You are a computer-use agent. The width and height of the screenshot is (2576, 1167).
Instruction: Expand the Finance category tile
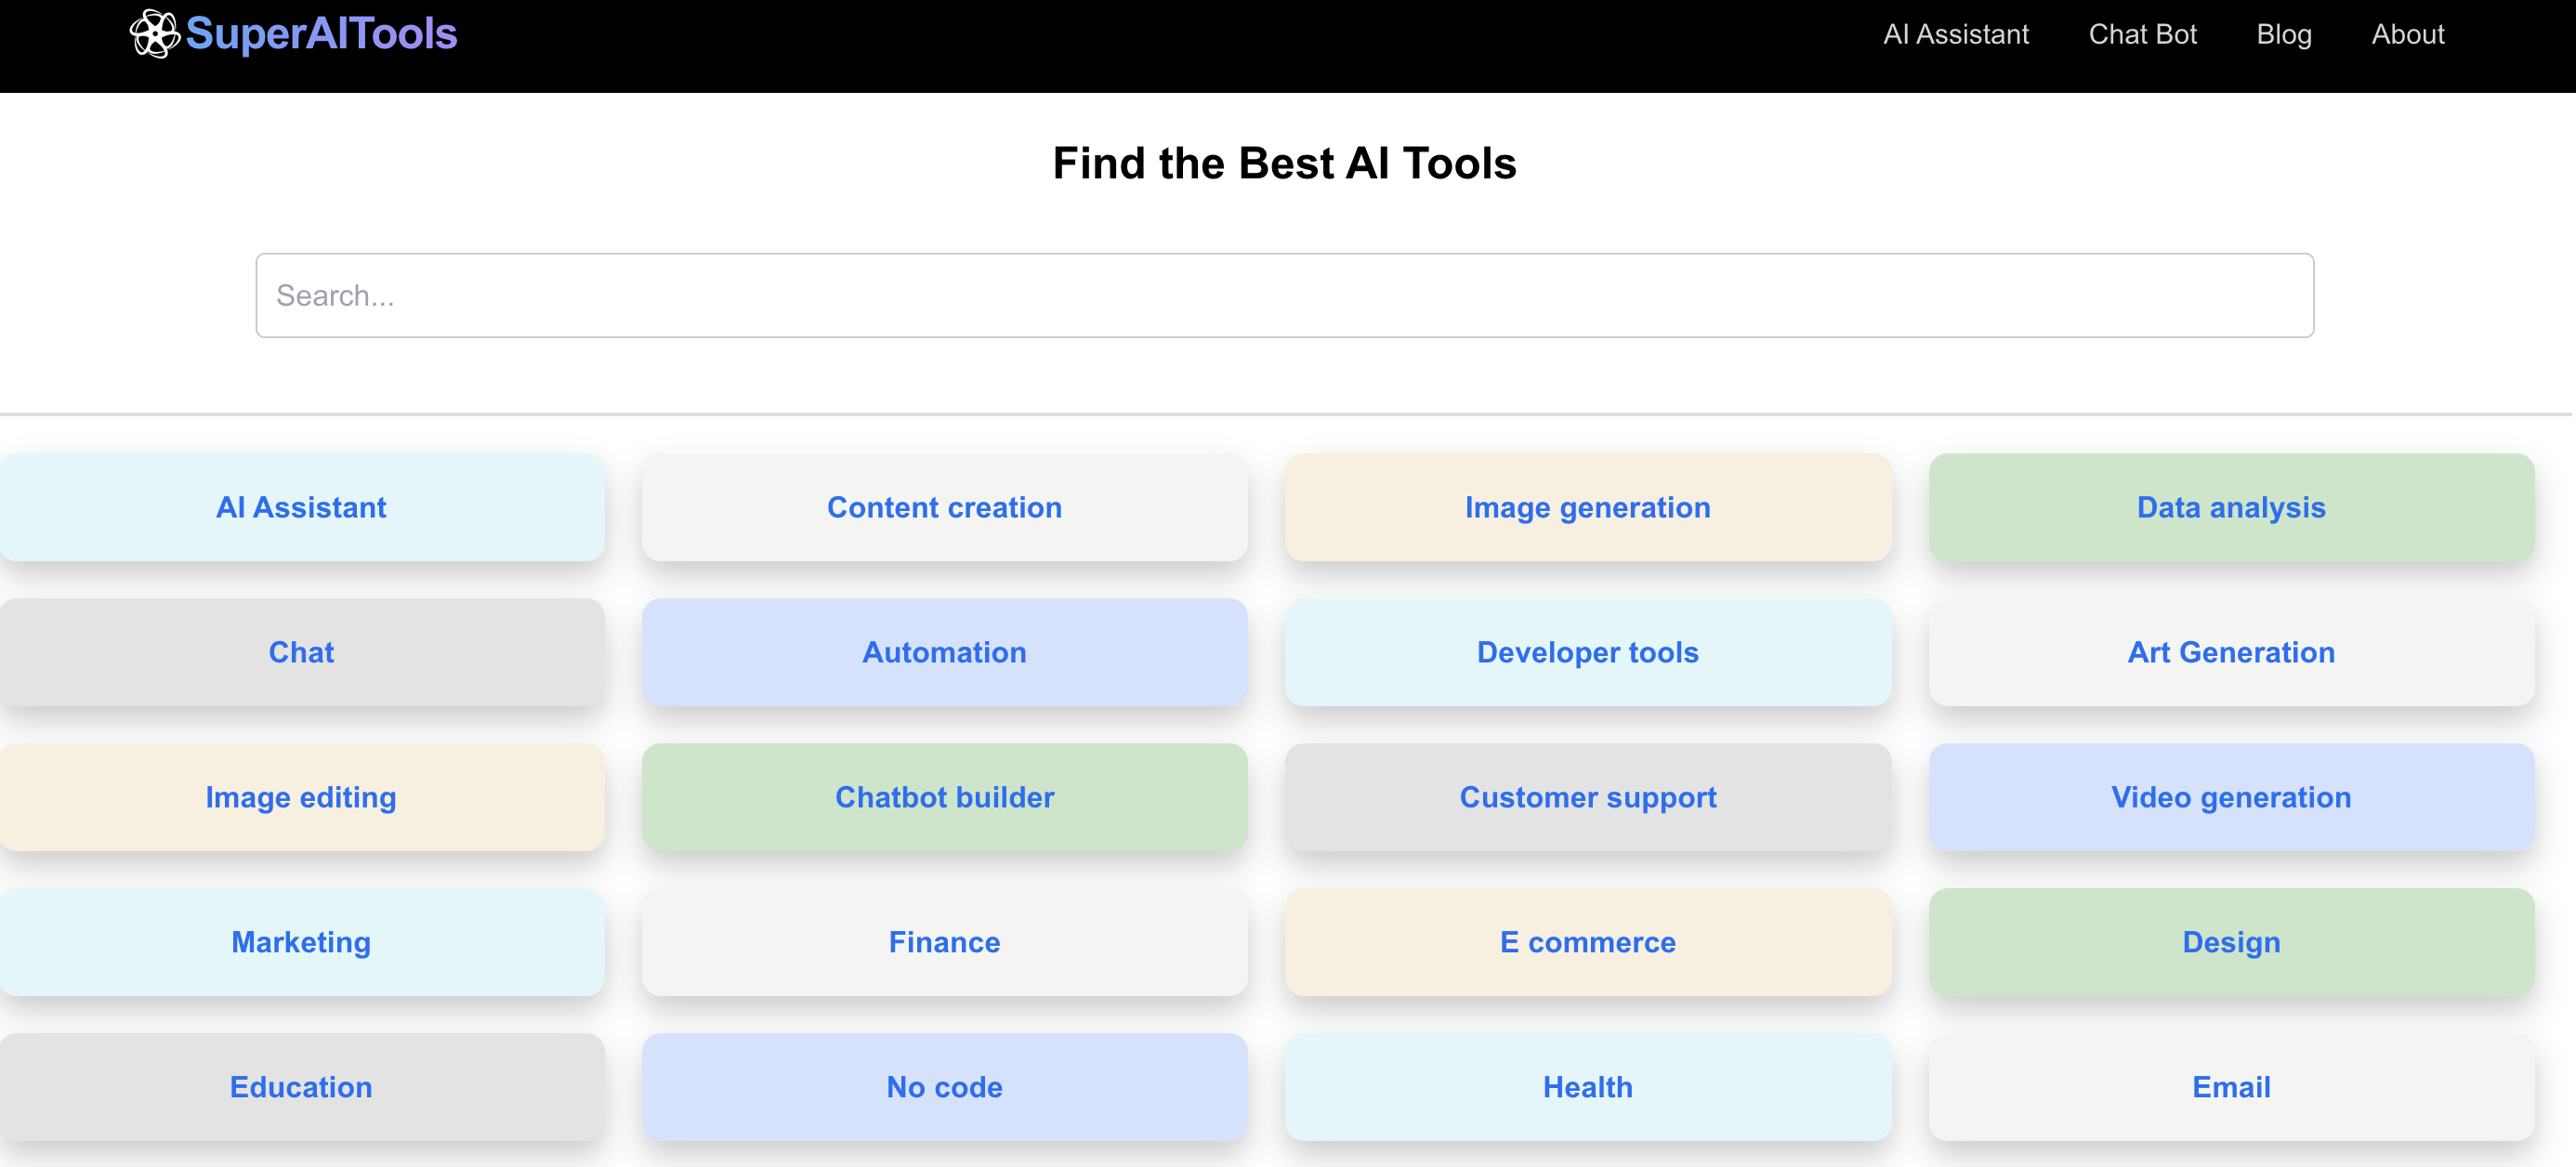[945, 942]
